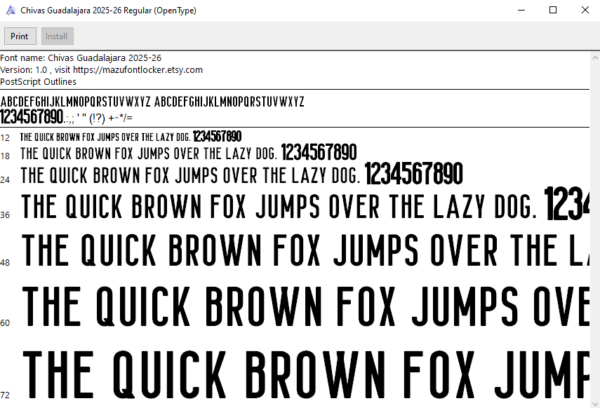Viewport: 600px width, 408px height.
Task: Click the Font name: Chivas Guadalajara 2025-26 line
Action: (x=81, y=58)
